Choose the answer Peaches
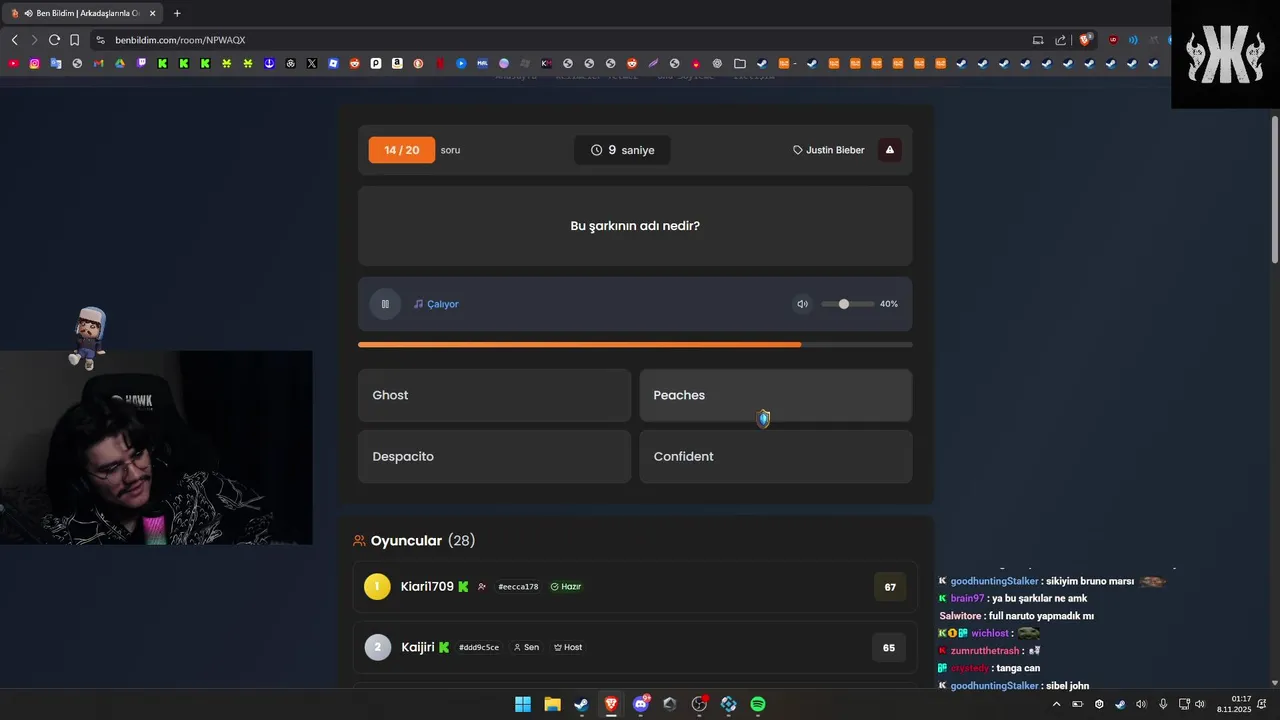Image resolution: width=1280 pixels, height=720 pixels. pyautogui.click(x=775, y=395)
